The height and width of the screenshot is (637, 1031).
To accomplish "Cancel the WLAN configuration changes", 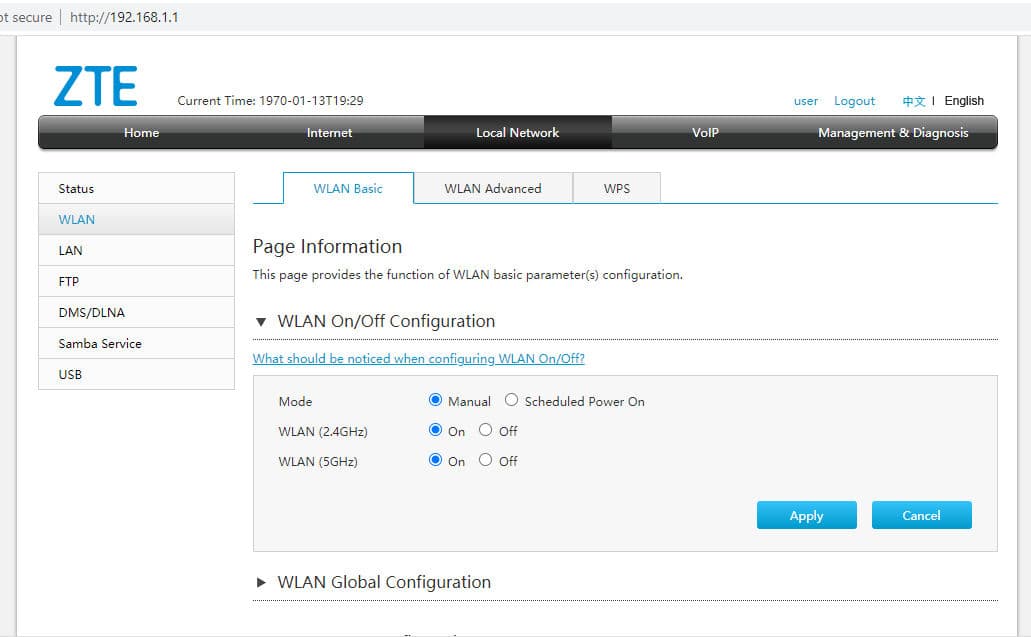I will tap(921, 515).
